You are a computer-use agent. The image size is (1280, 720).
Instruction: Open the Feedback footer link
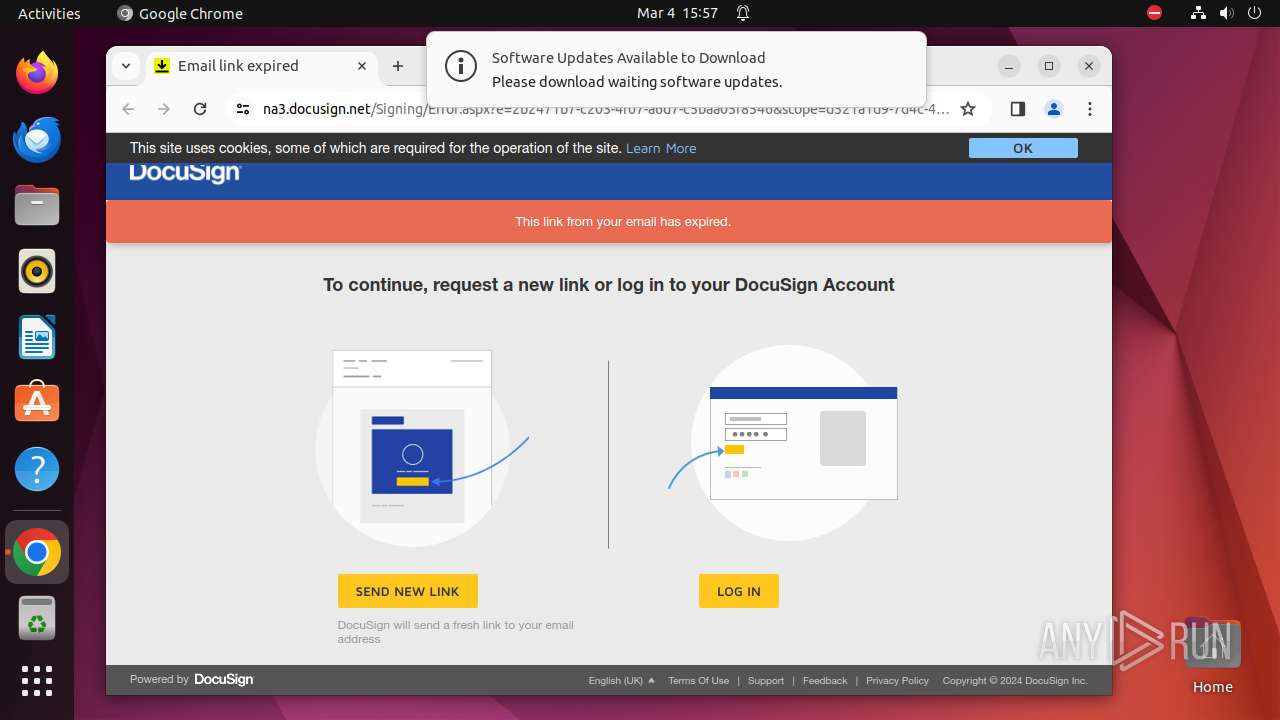click(825, 680)
